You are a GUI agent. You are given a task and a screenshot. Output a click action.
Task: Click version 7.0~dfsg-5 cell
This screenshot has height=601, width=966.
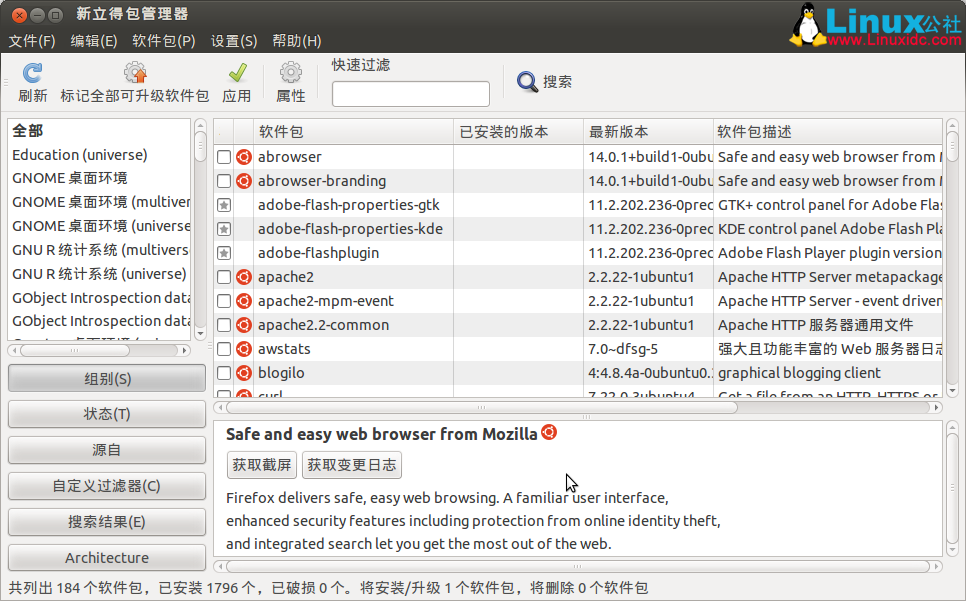(623, 349)
